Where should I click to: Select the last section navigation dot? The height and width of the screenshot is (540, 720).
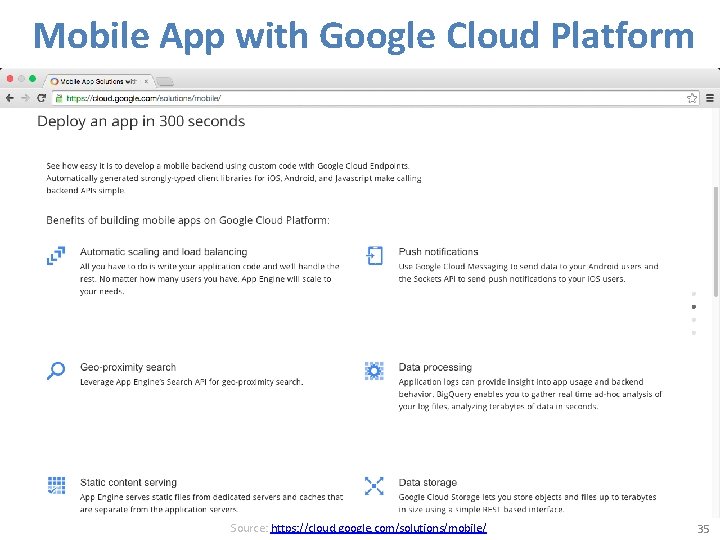[x=694, y=333]
